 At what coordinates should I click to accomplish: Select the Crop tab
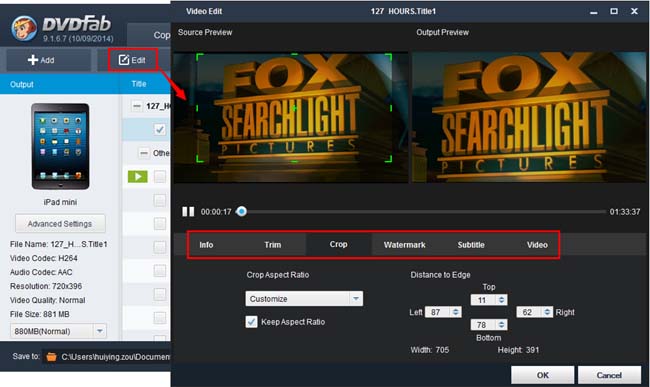coord(338,244)
